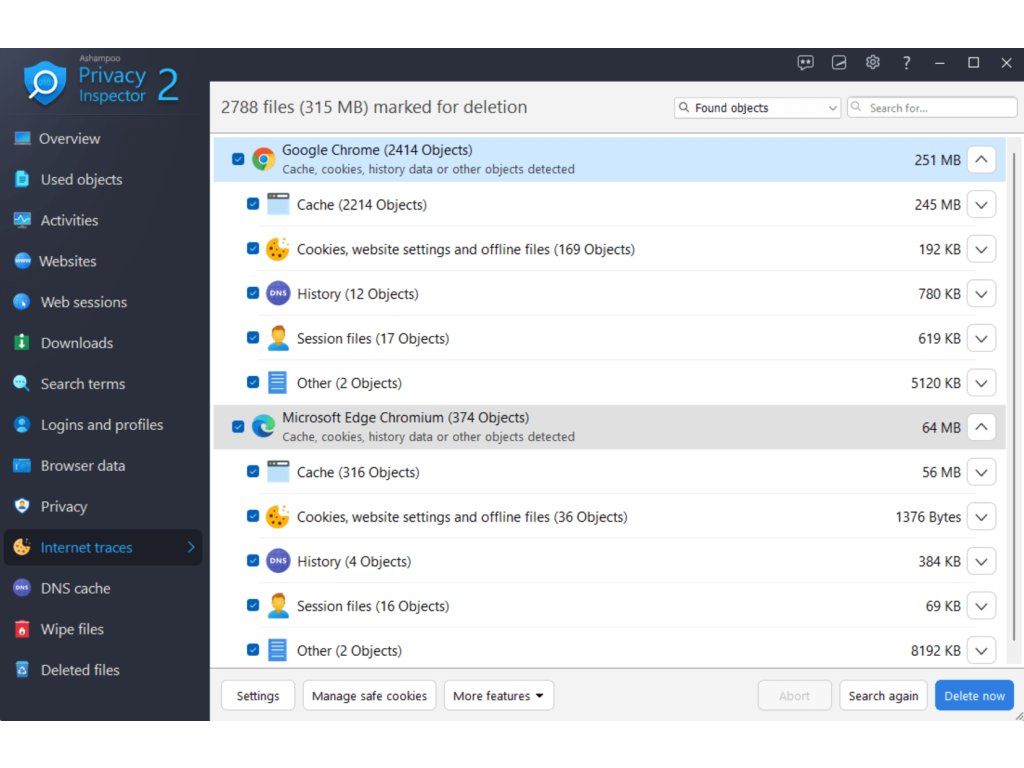Uncheck Chrome History (12 Objects) checkbox
The width and height of the screenshot is (1024, 768).
[253, 293]
